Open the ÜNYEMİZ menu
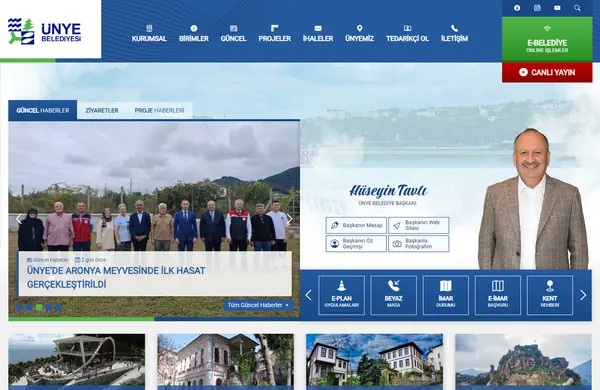 tap(359, 34)
